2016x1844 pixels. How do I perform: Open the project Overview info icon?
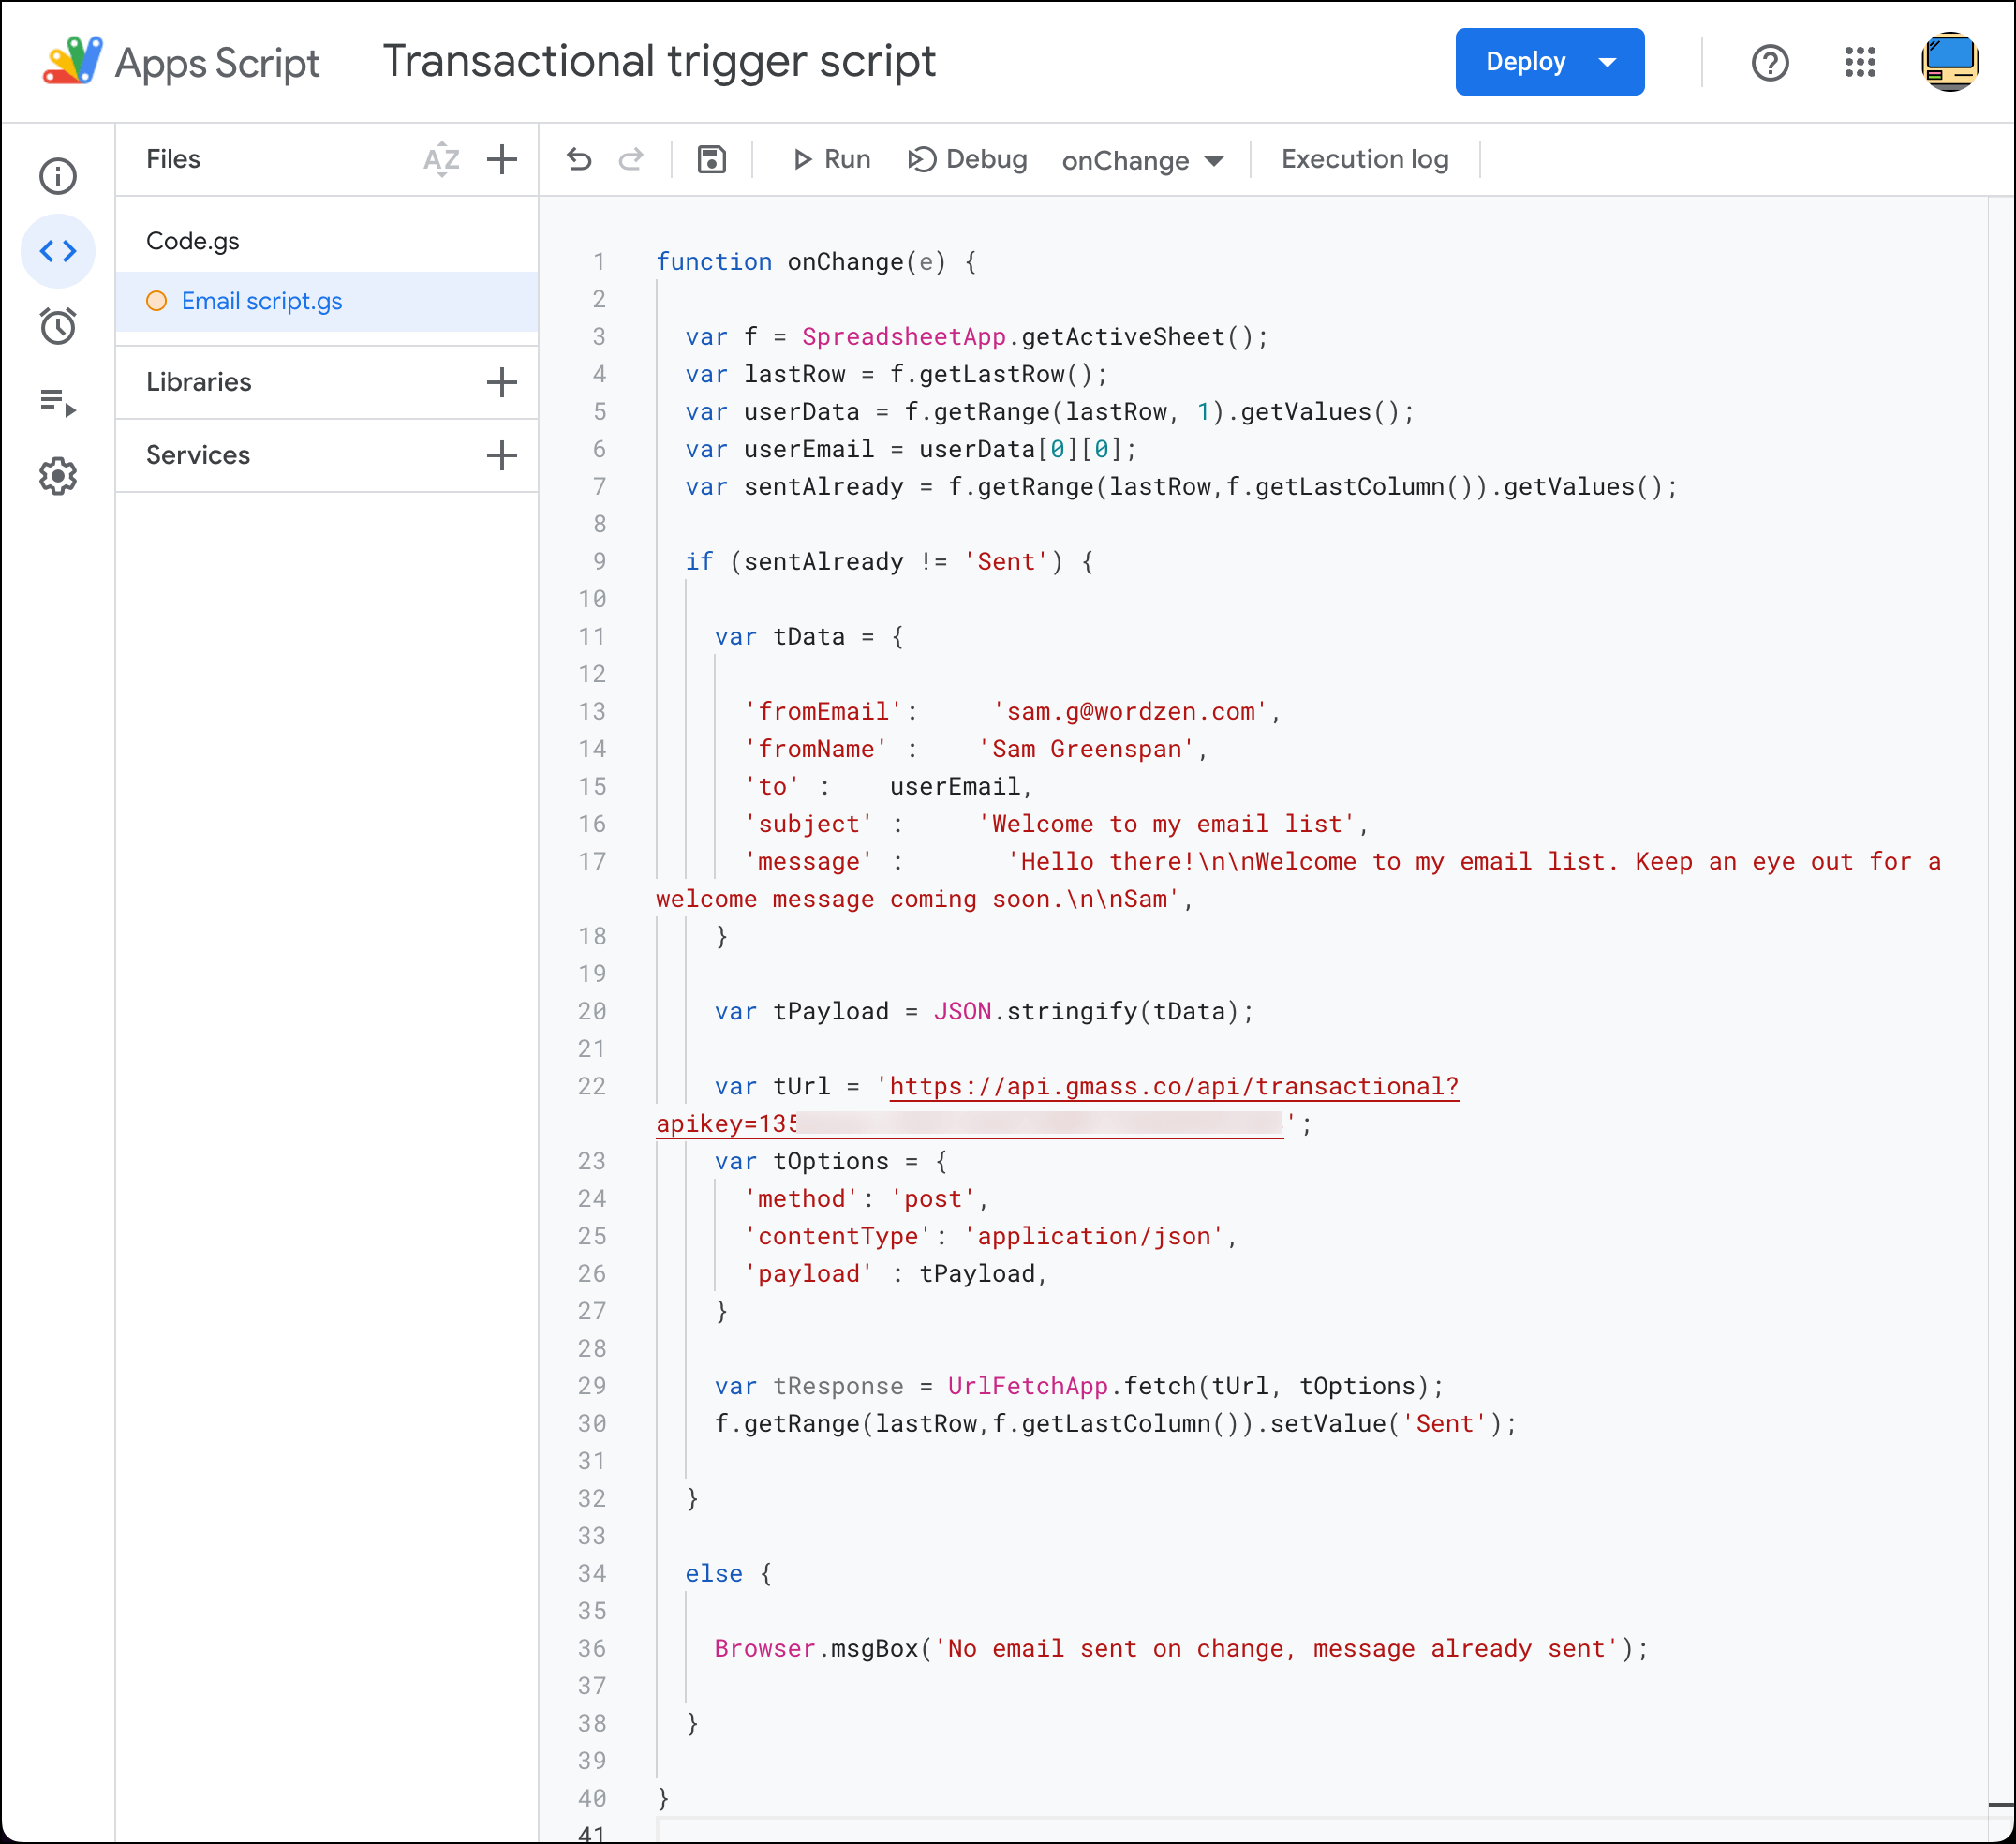[x=58, y=176]
